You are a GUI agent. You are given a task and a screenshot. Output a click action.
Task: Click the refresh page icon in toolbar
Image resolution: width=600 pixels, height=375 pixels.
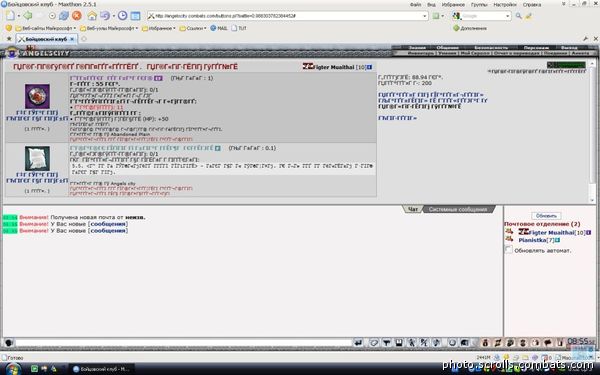(x=64, y=16)
